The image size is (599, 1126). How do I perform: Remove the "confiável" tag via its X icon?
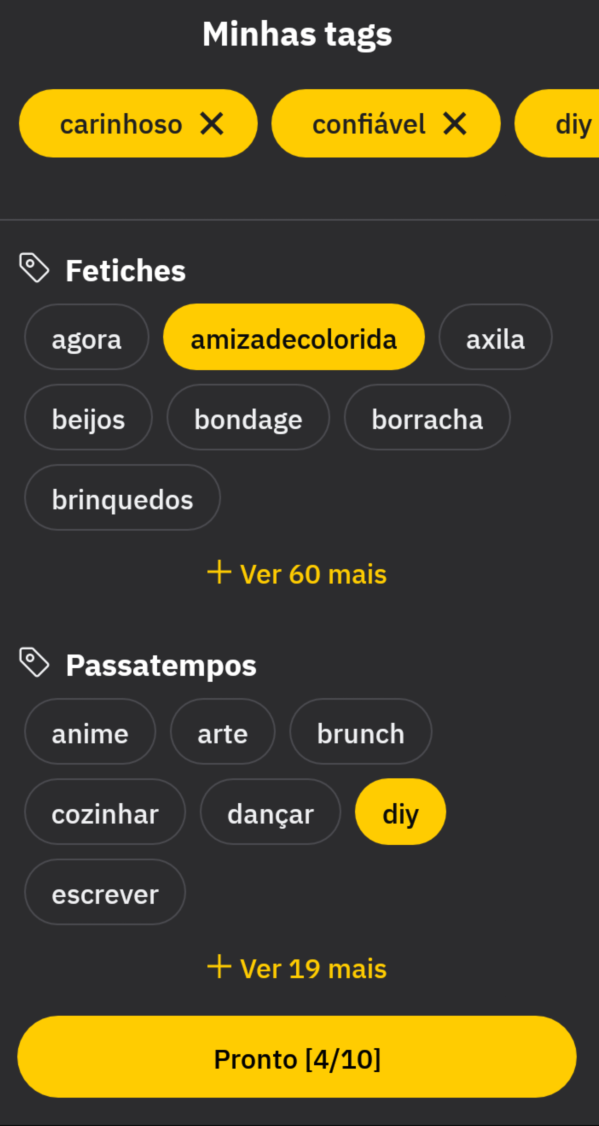pyautogui.click(x=455, y=124)
